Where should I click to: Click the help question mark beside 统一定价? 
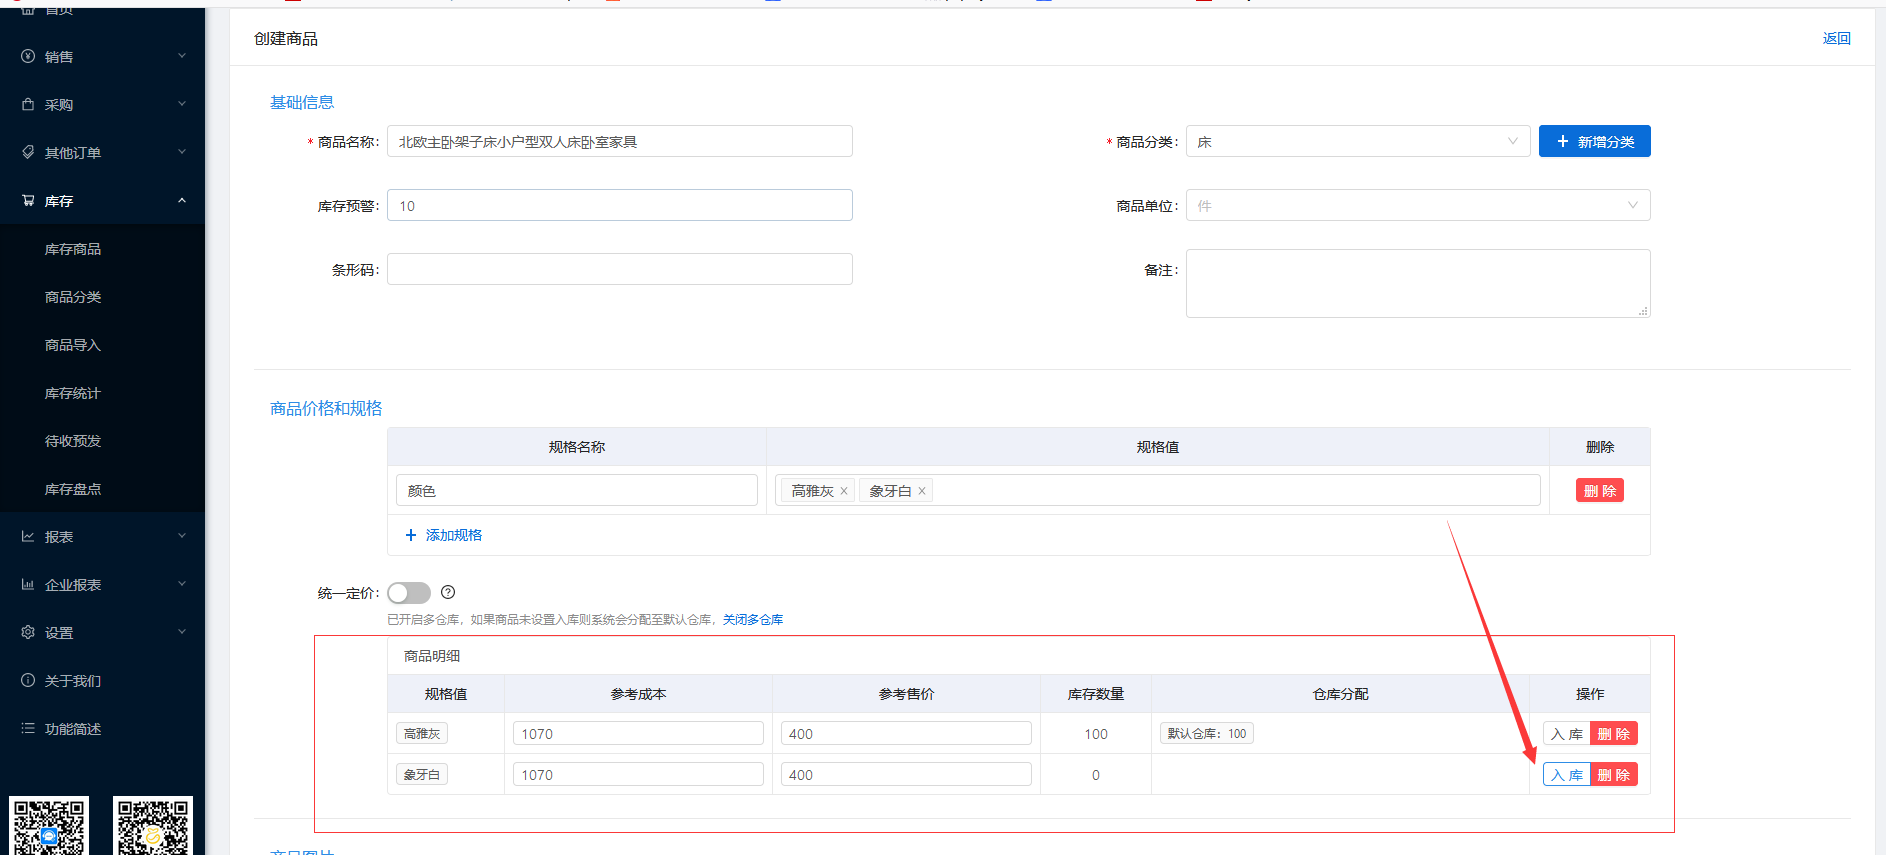point(448,593)
